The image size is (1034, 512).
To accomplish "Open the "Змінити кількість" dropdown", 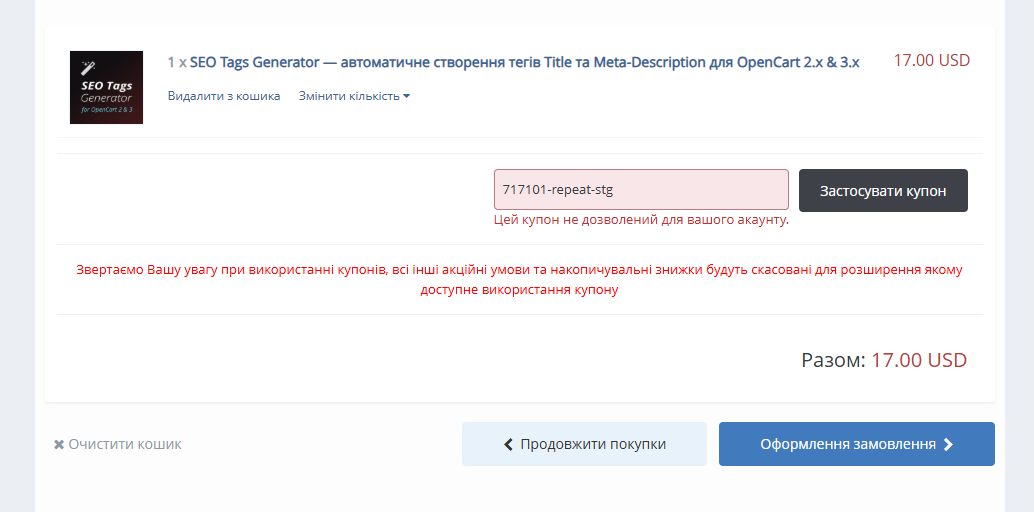I will (349, 96).
